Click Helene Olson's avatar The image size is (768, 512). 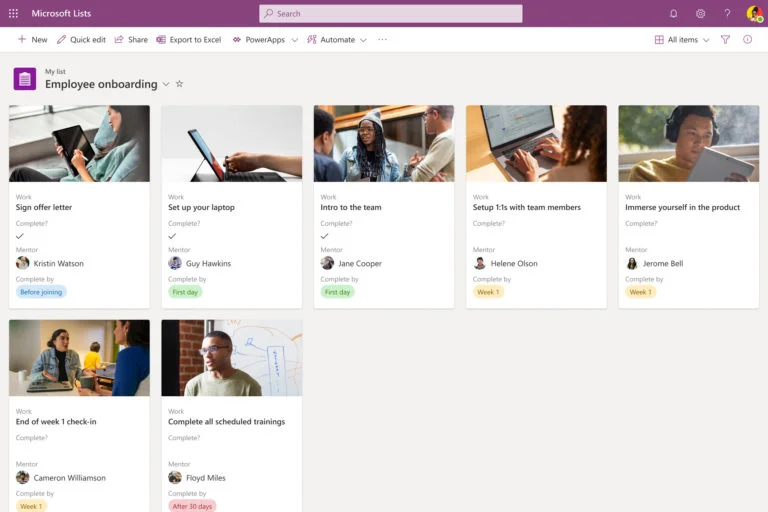click(x=480, y=263)
